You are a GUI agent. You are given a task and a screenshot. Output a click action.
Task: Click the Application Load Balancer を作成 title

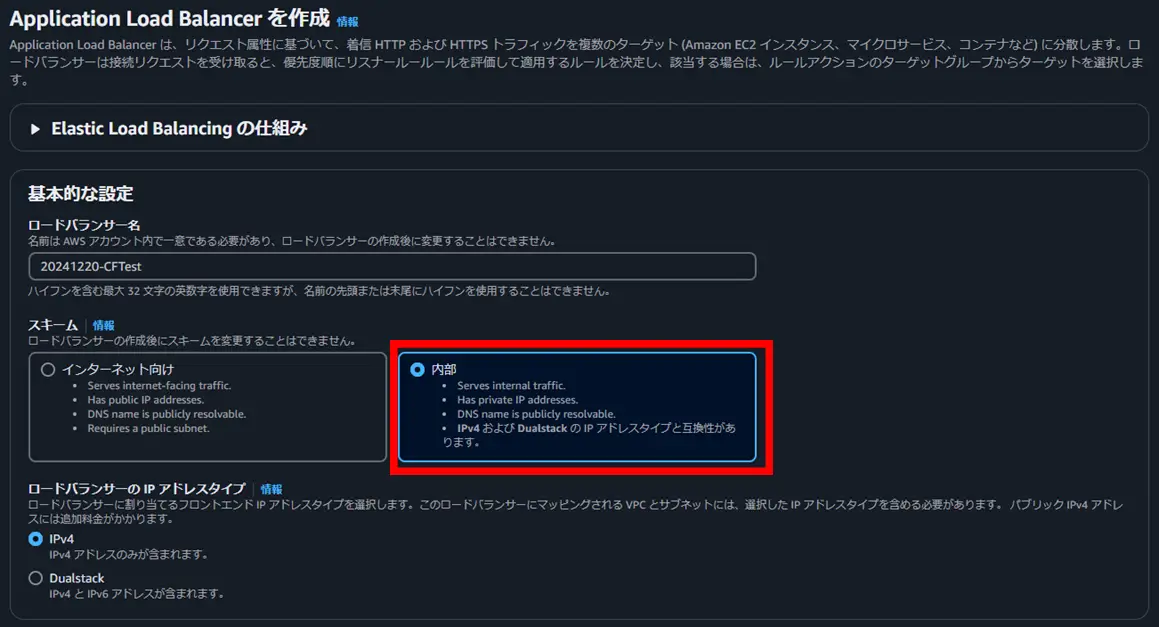169,18
